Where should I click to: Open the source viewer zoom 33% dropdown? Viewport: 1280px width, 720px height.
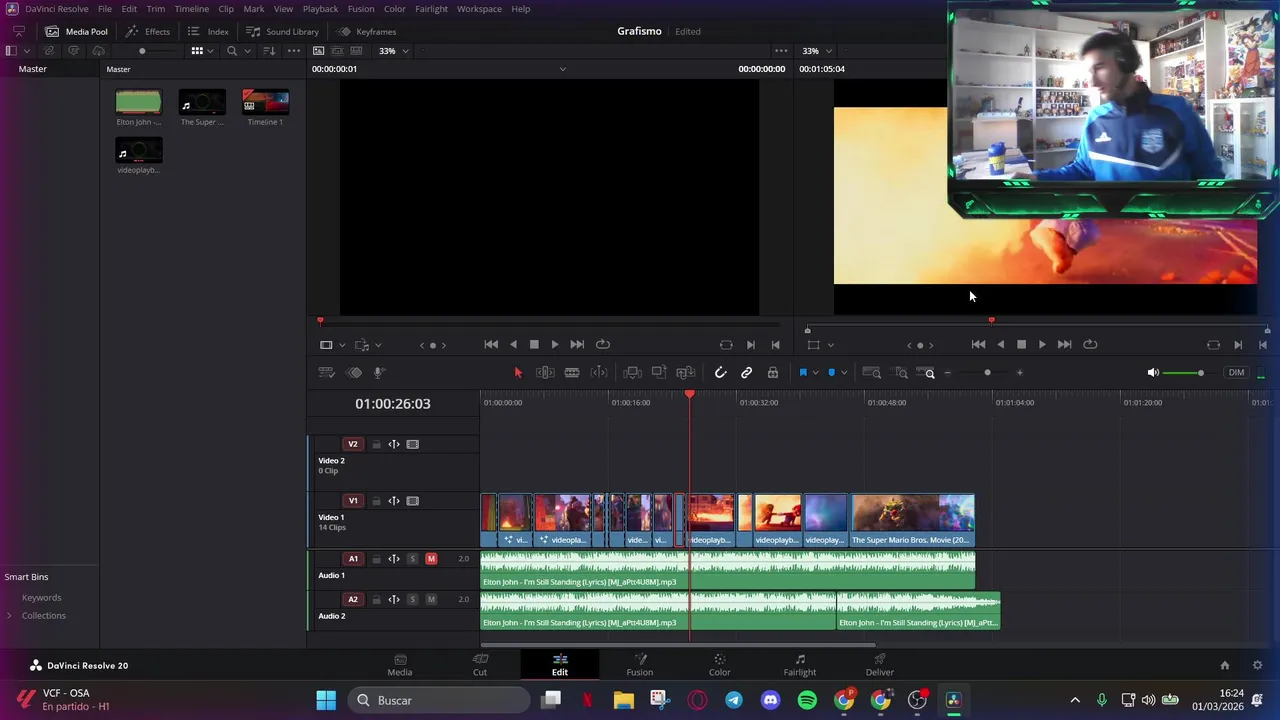393,51
